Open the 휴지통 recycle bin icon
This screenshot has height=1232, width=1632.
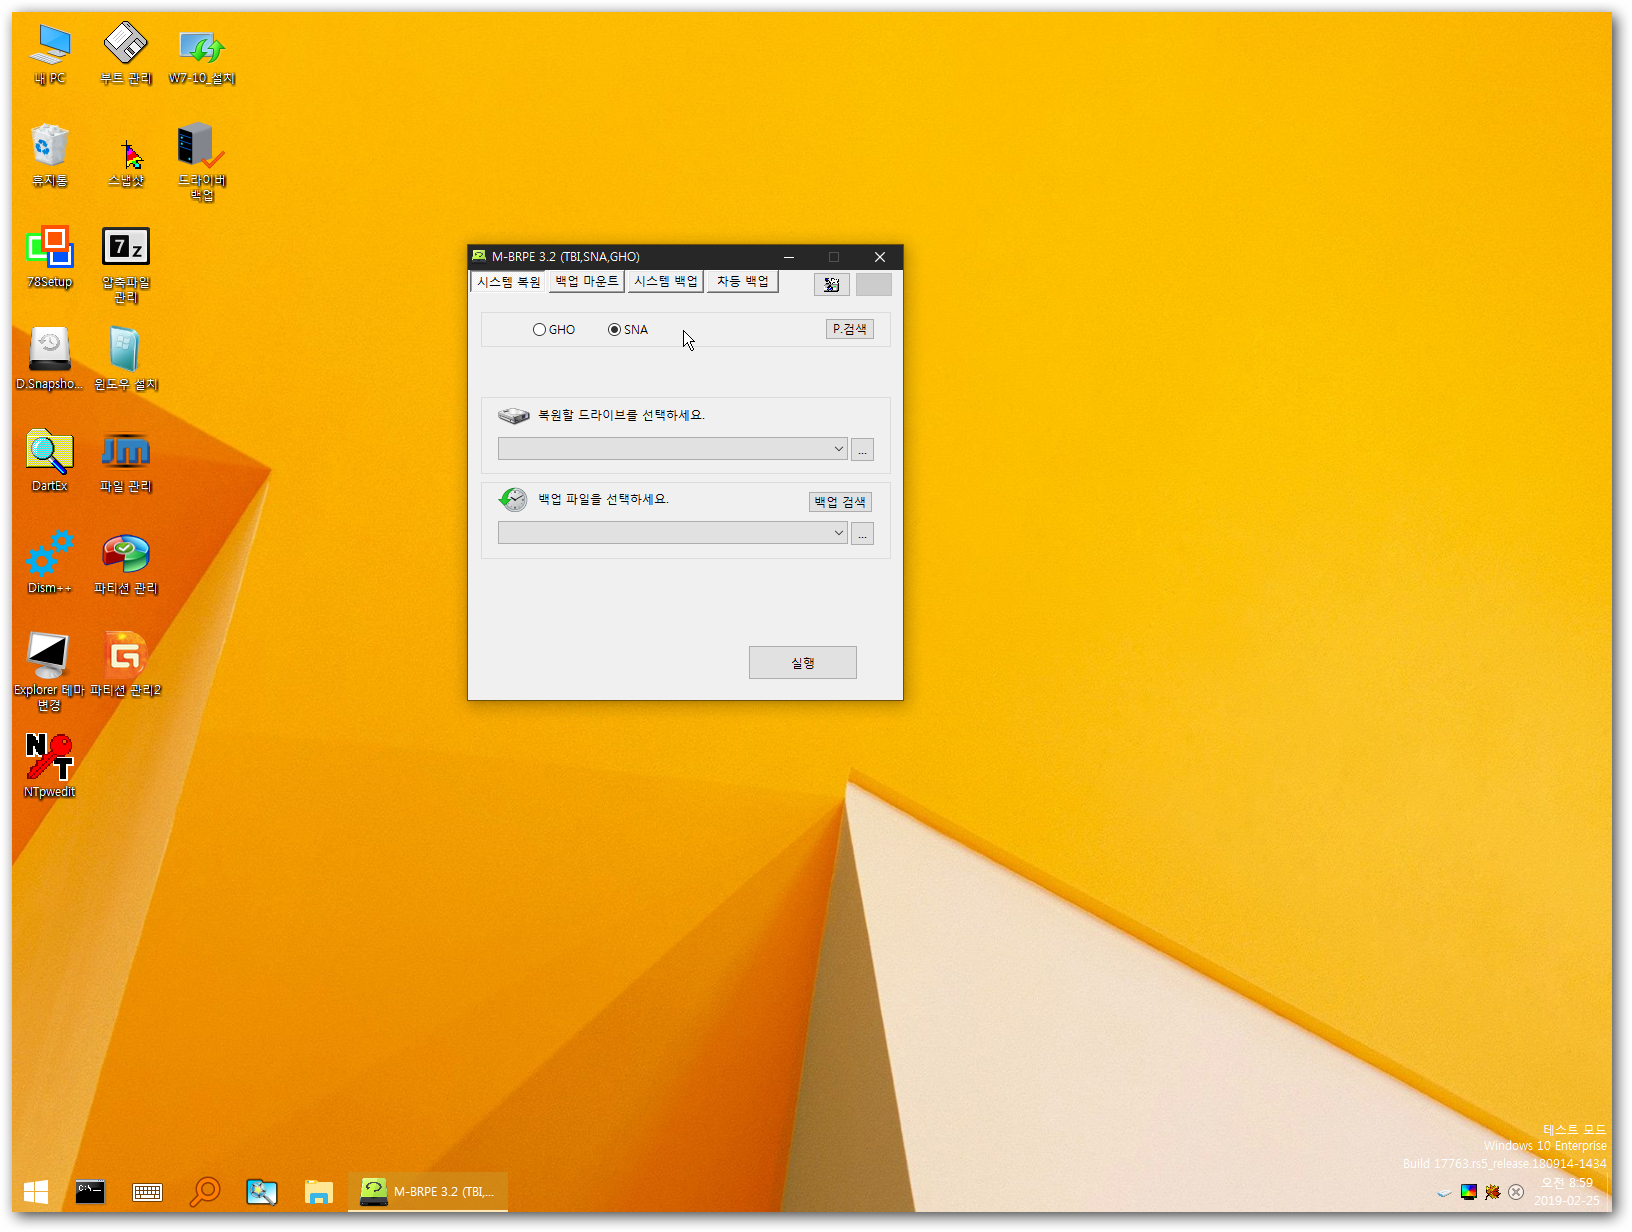pos(50,156)
